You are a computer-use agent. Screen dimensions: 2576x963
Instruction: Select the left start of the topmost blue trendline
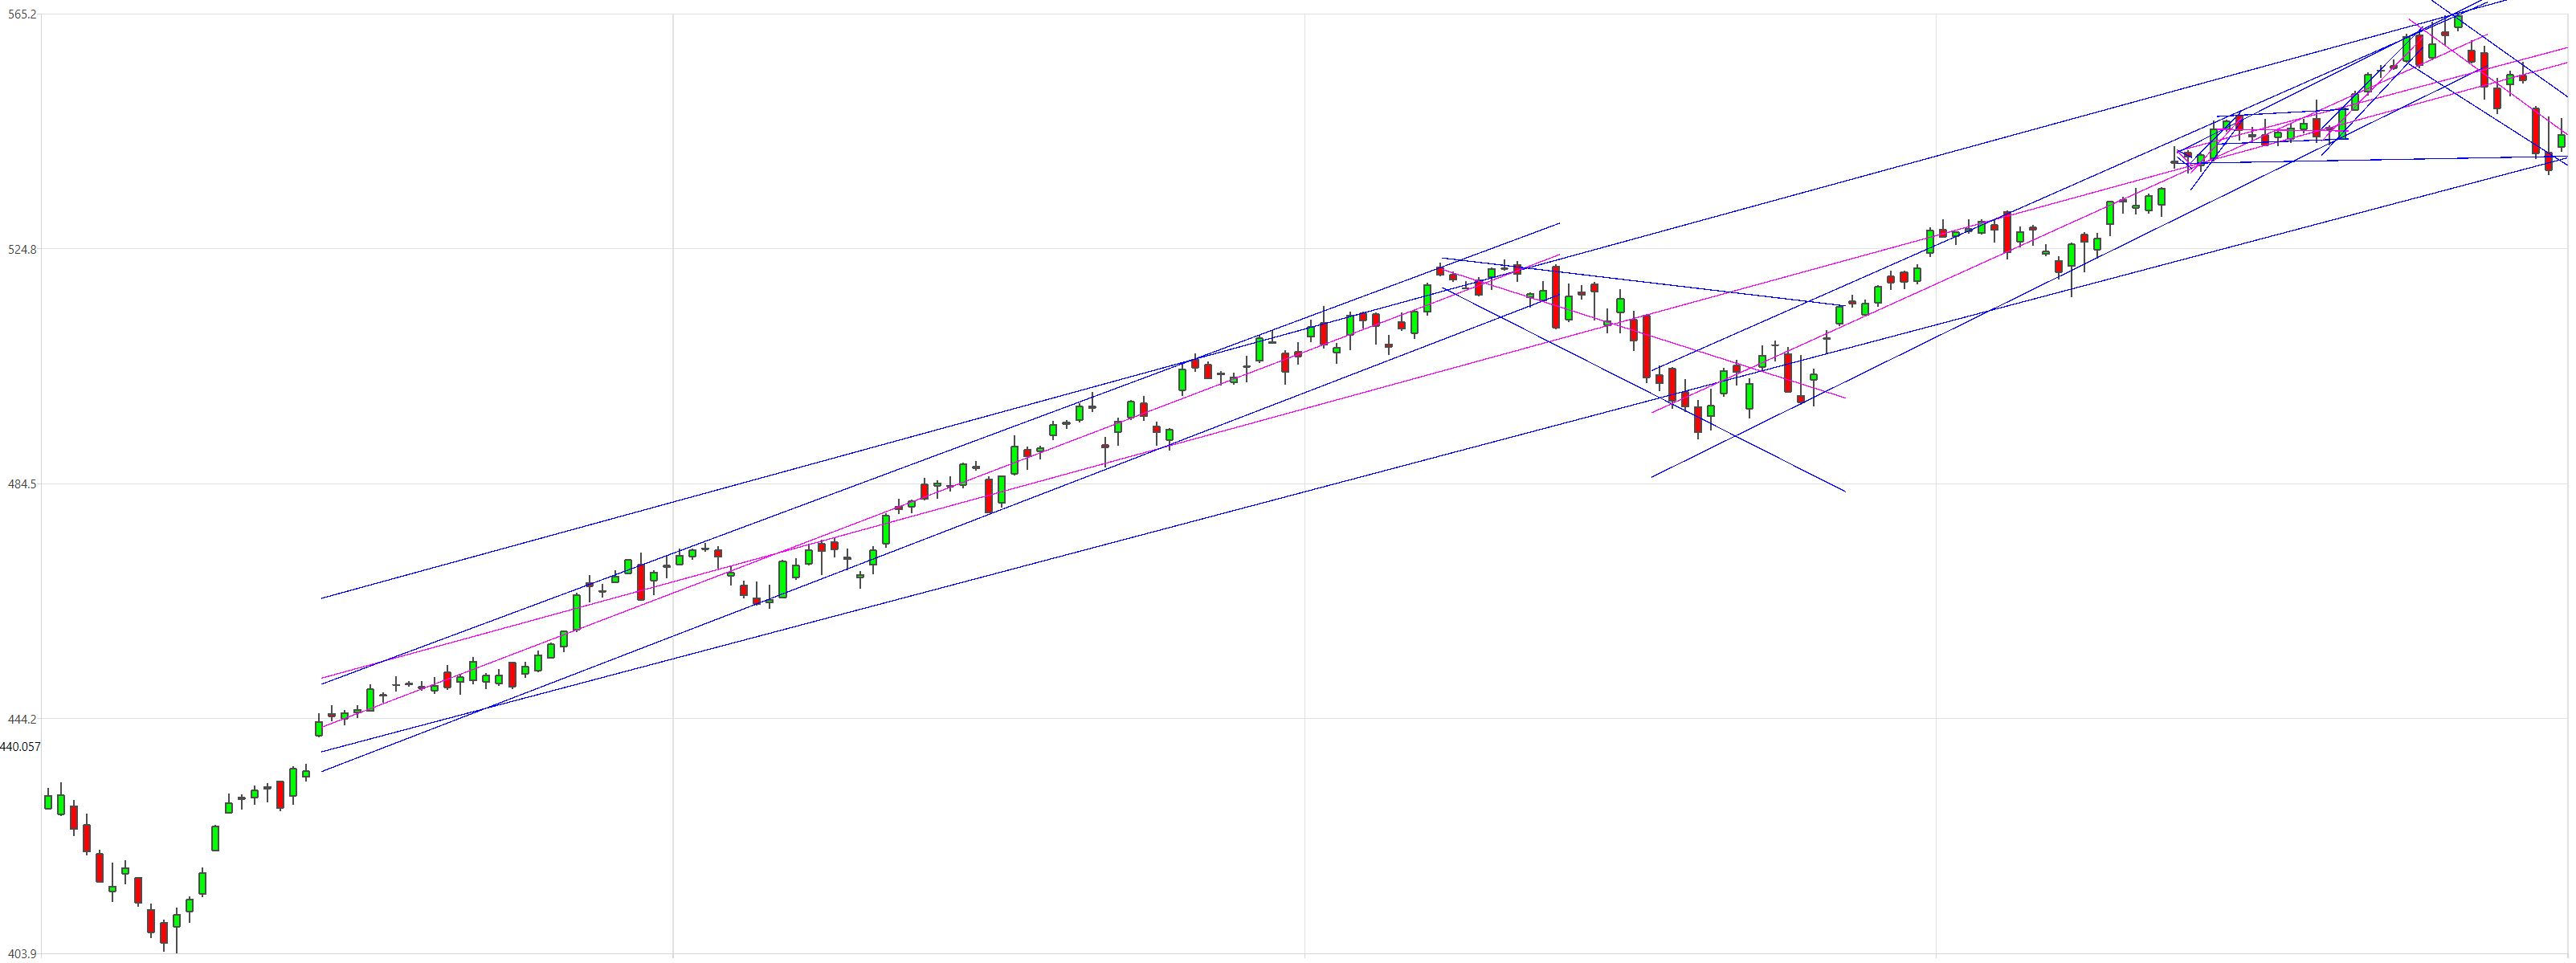coord(322,598)
